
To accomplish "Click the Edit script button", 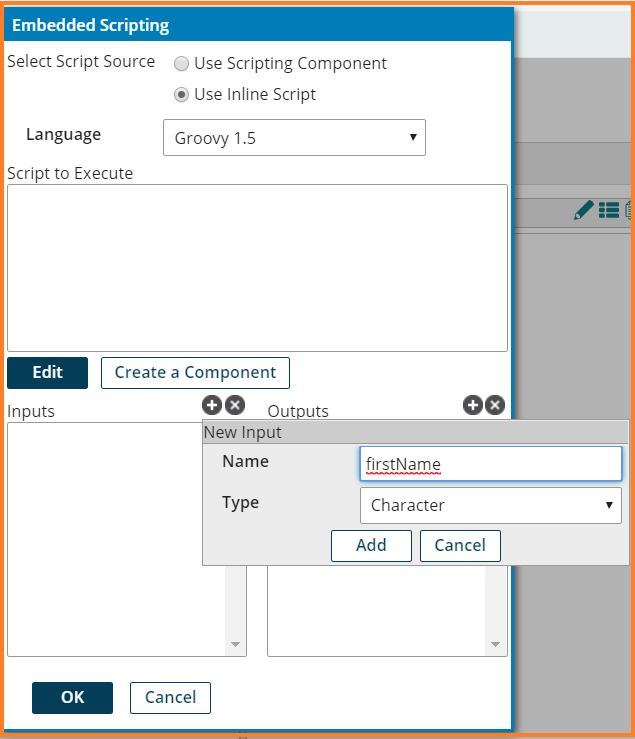I will pyautogui.click(x=47, y=372).
